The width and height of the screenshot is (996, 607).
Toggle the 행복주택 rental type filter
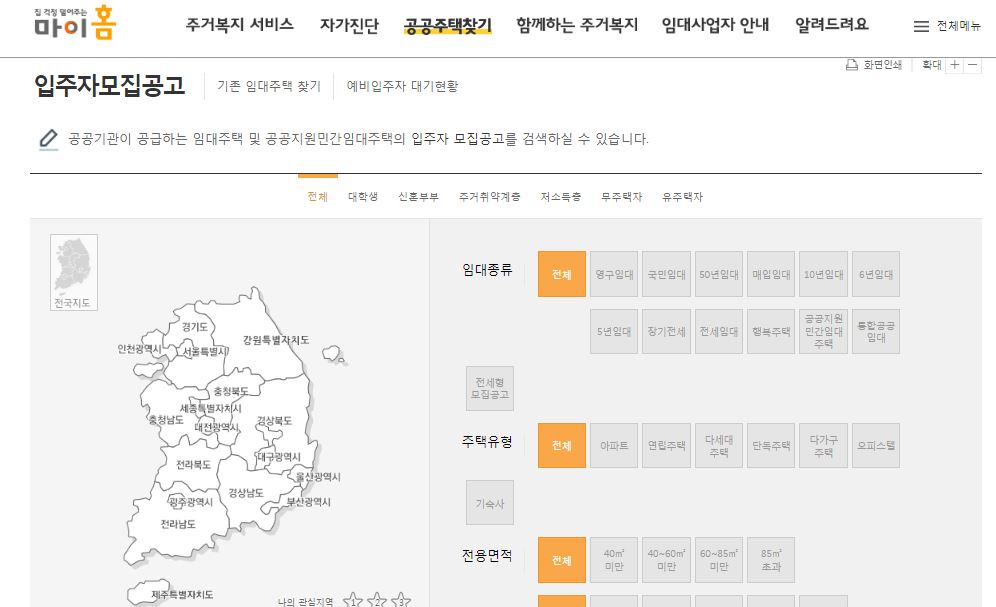(x=770, y=331)
